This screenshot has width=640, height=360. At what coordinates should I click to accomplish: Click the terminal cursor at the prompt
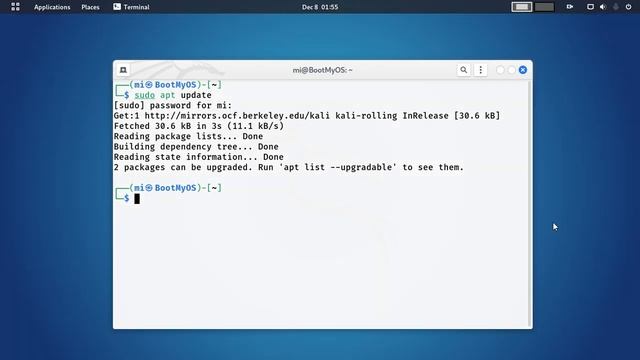137,198
